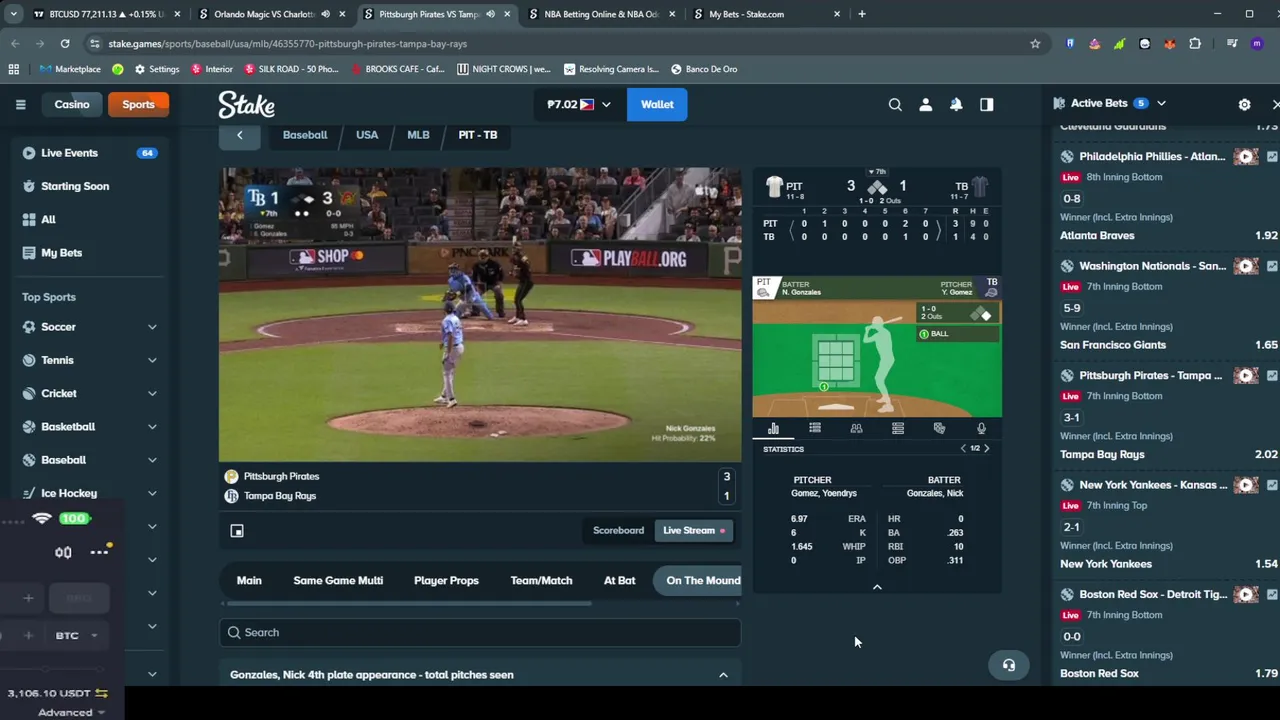This screenshot has width=1280, height=720.
Task: Bookmark this page with the star
Action: (x=1035, y=44)
